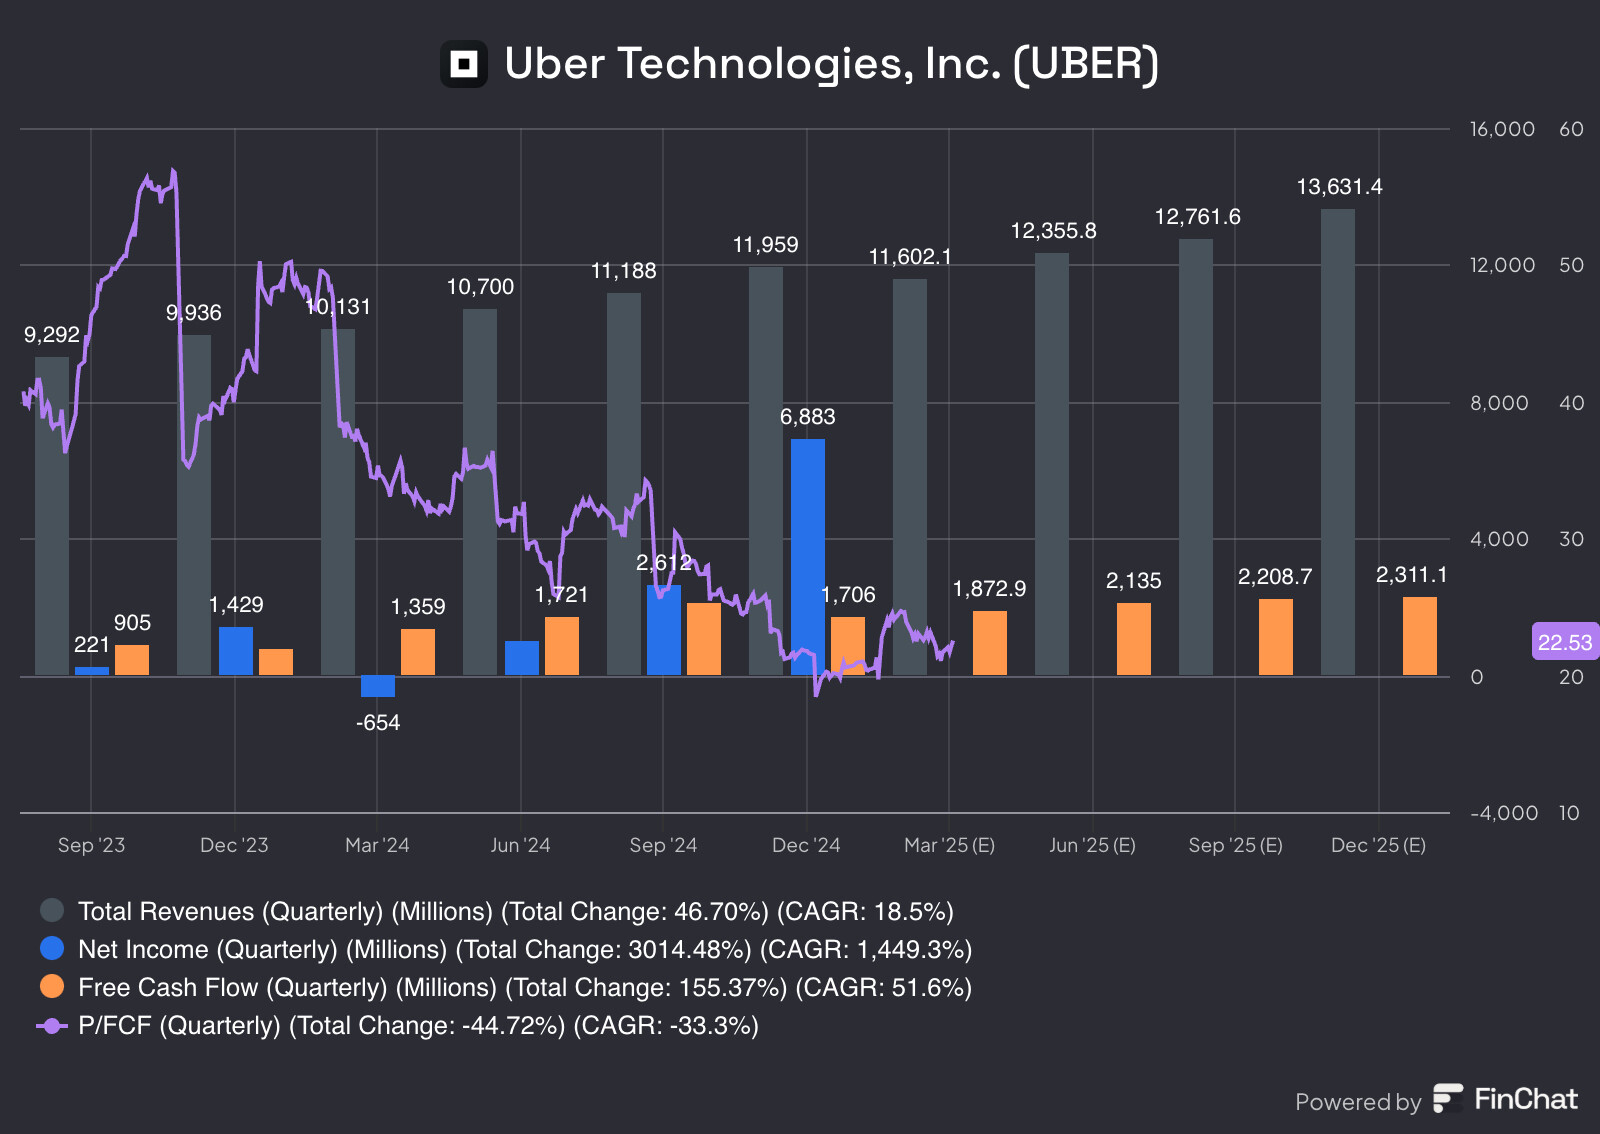Toggle the Total Revenues legend dot
Screen dimensions: 1600x1134
[x=52, y=910]
